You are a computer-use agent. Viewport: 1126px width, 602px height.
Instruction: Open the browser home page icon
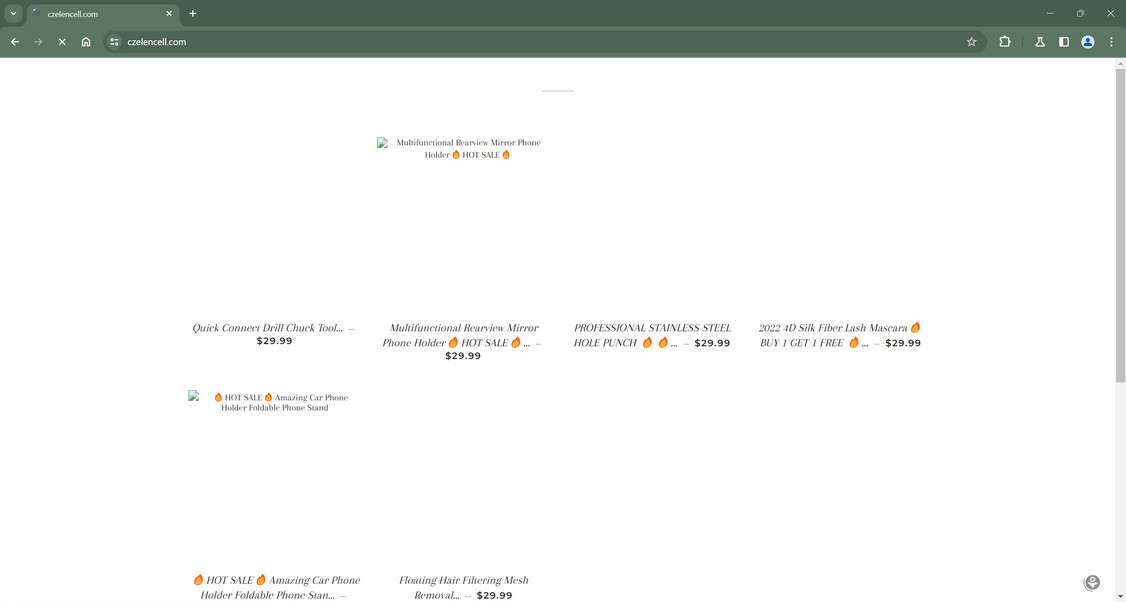point(86,42)
